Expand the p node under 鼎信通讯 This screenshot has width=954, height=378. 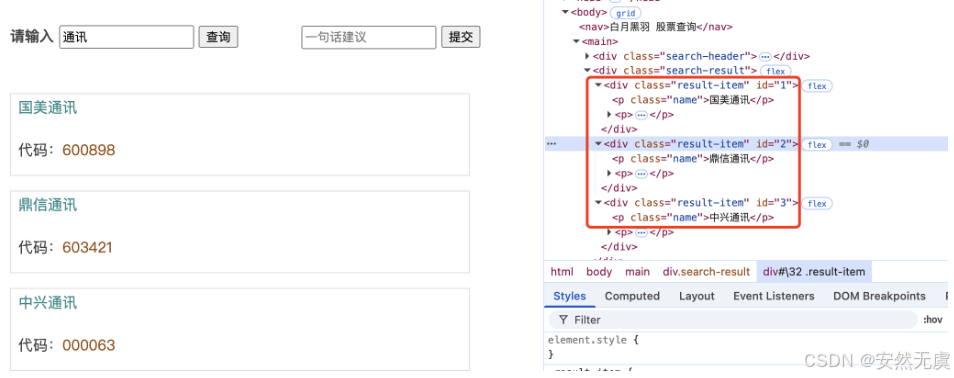(609, 173)
